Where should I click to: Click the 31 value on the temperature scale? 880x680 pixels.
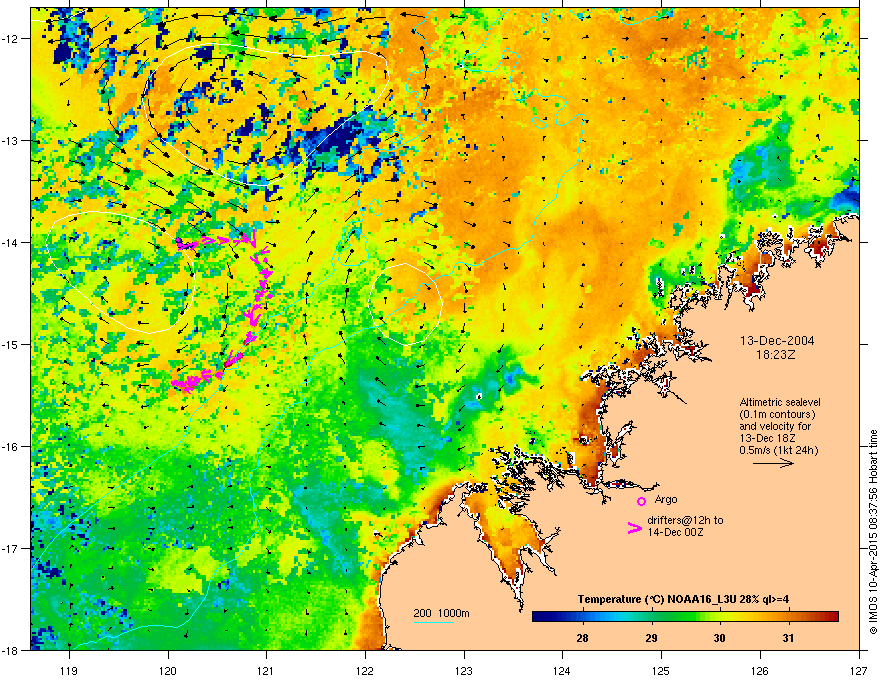point(789,638)
